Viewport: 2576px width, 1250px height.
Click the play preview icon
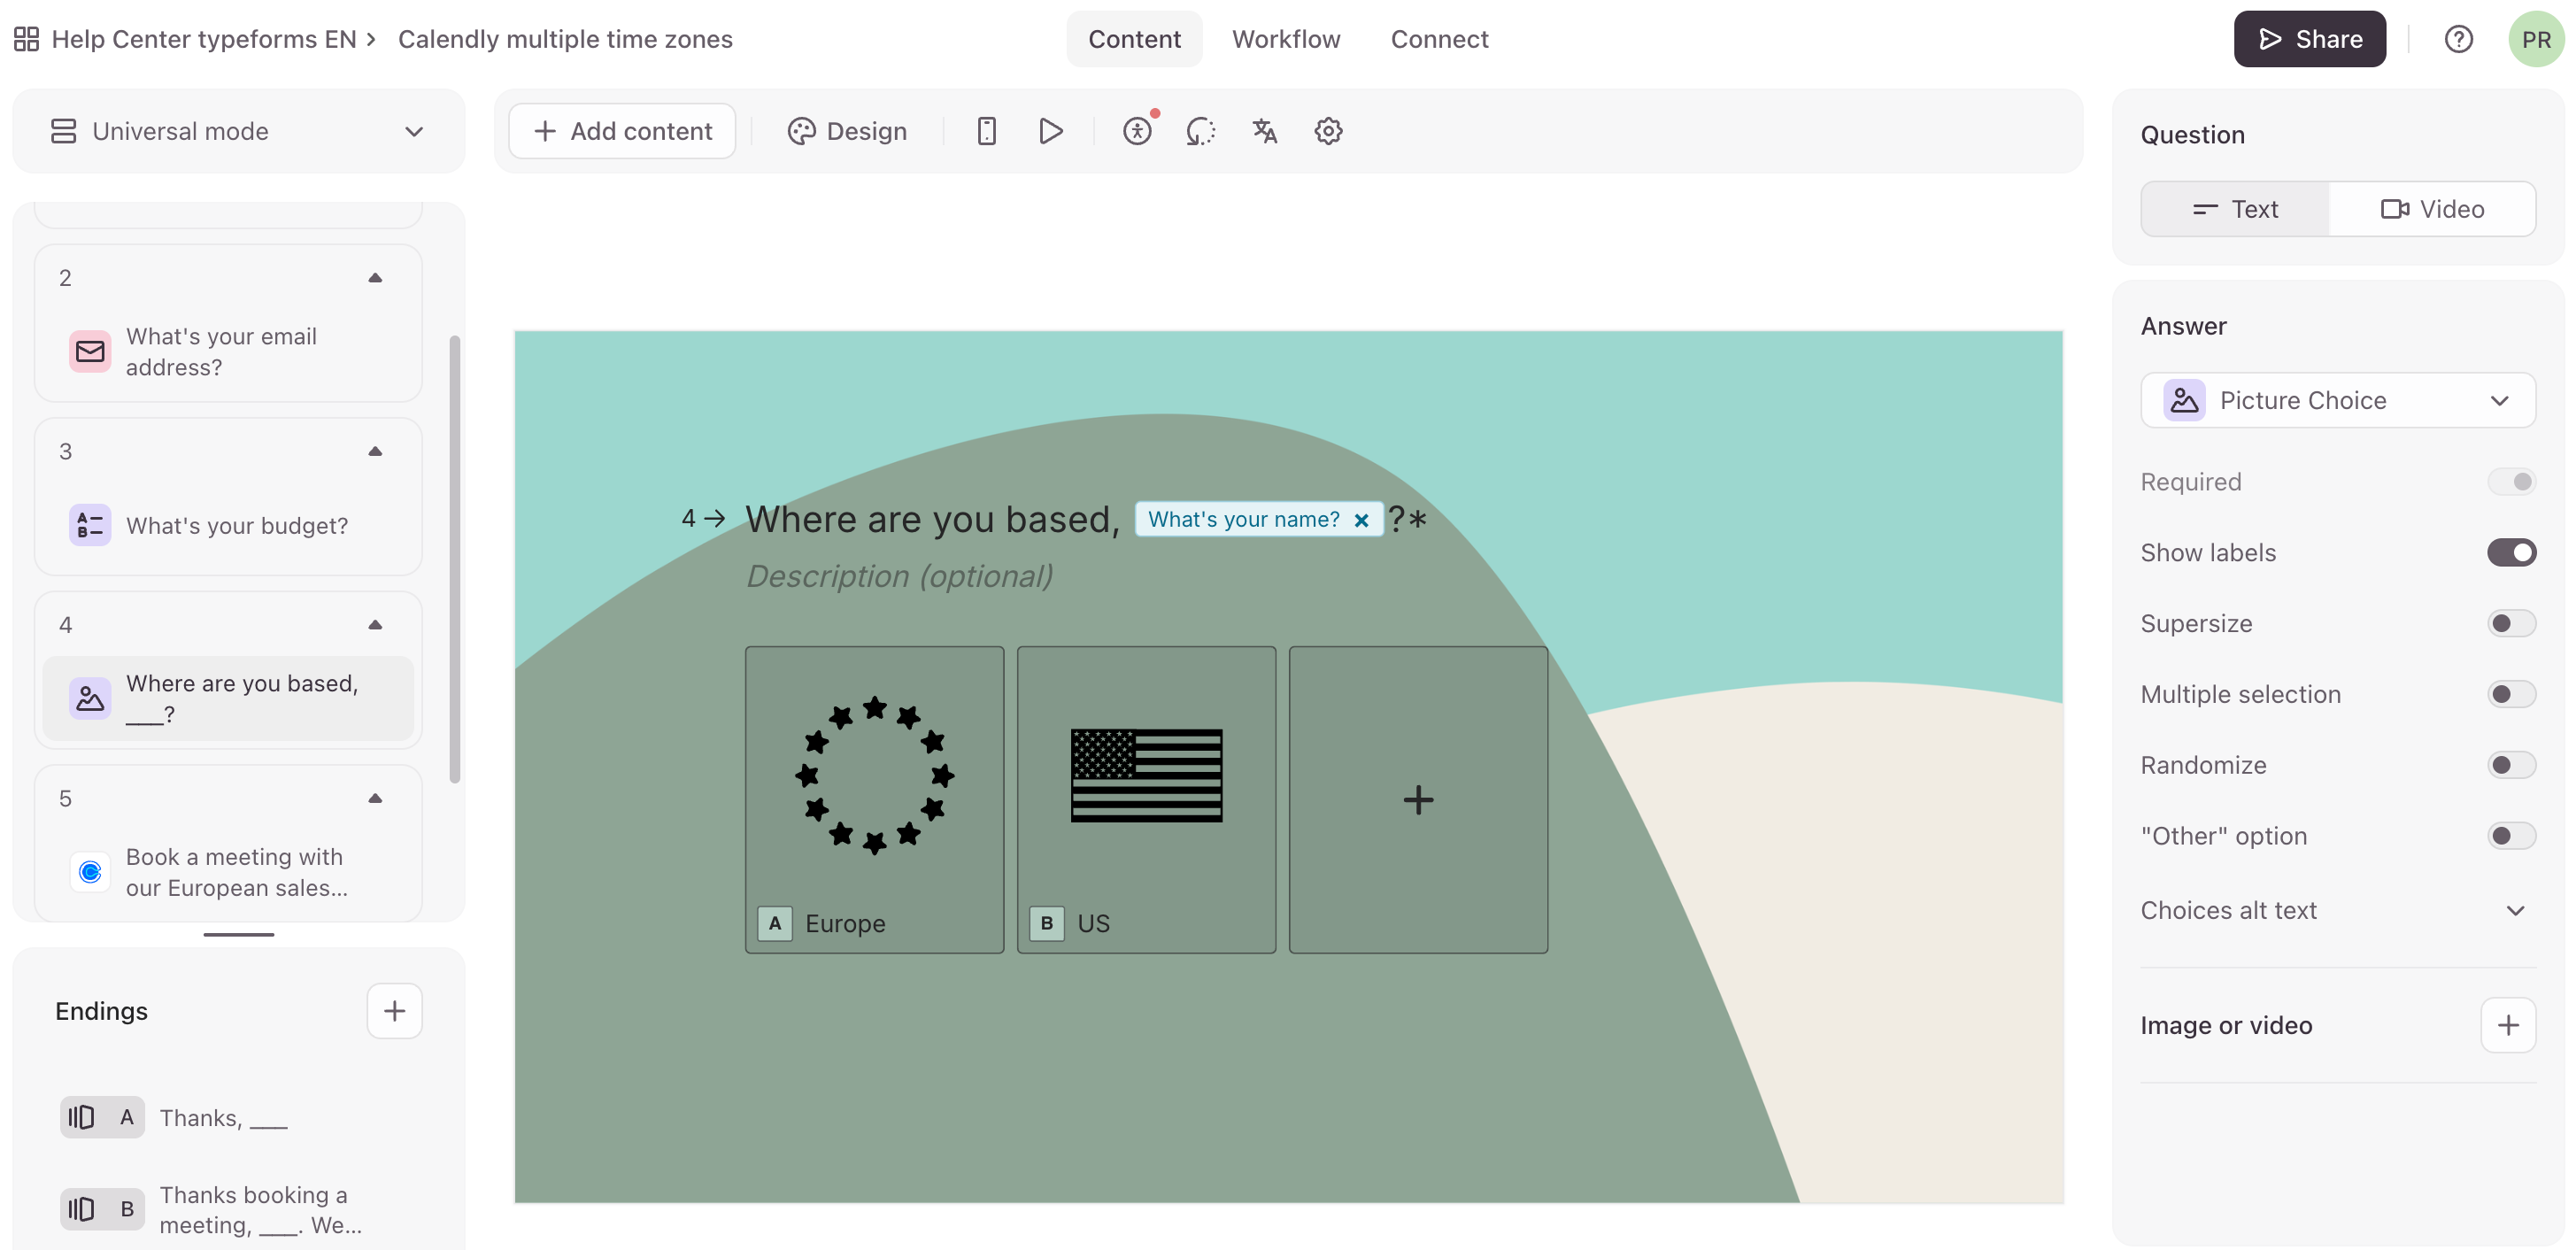1050,131
